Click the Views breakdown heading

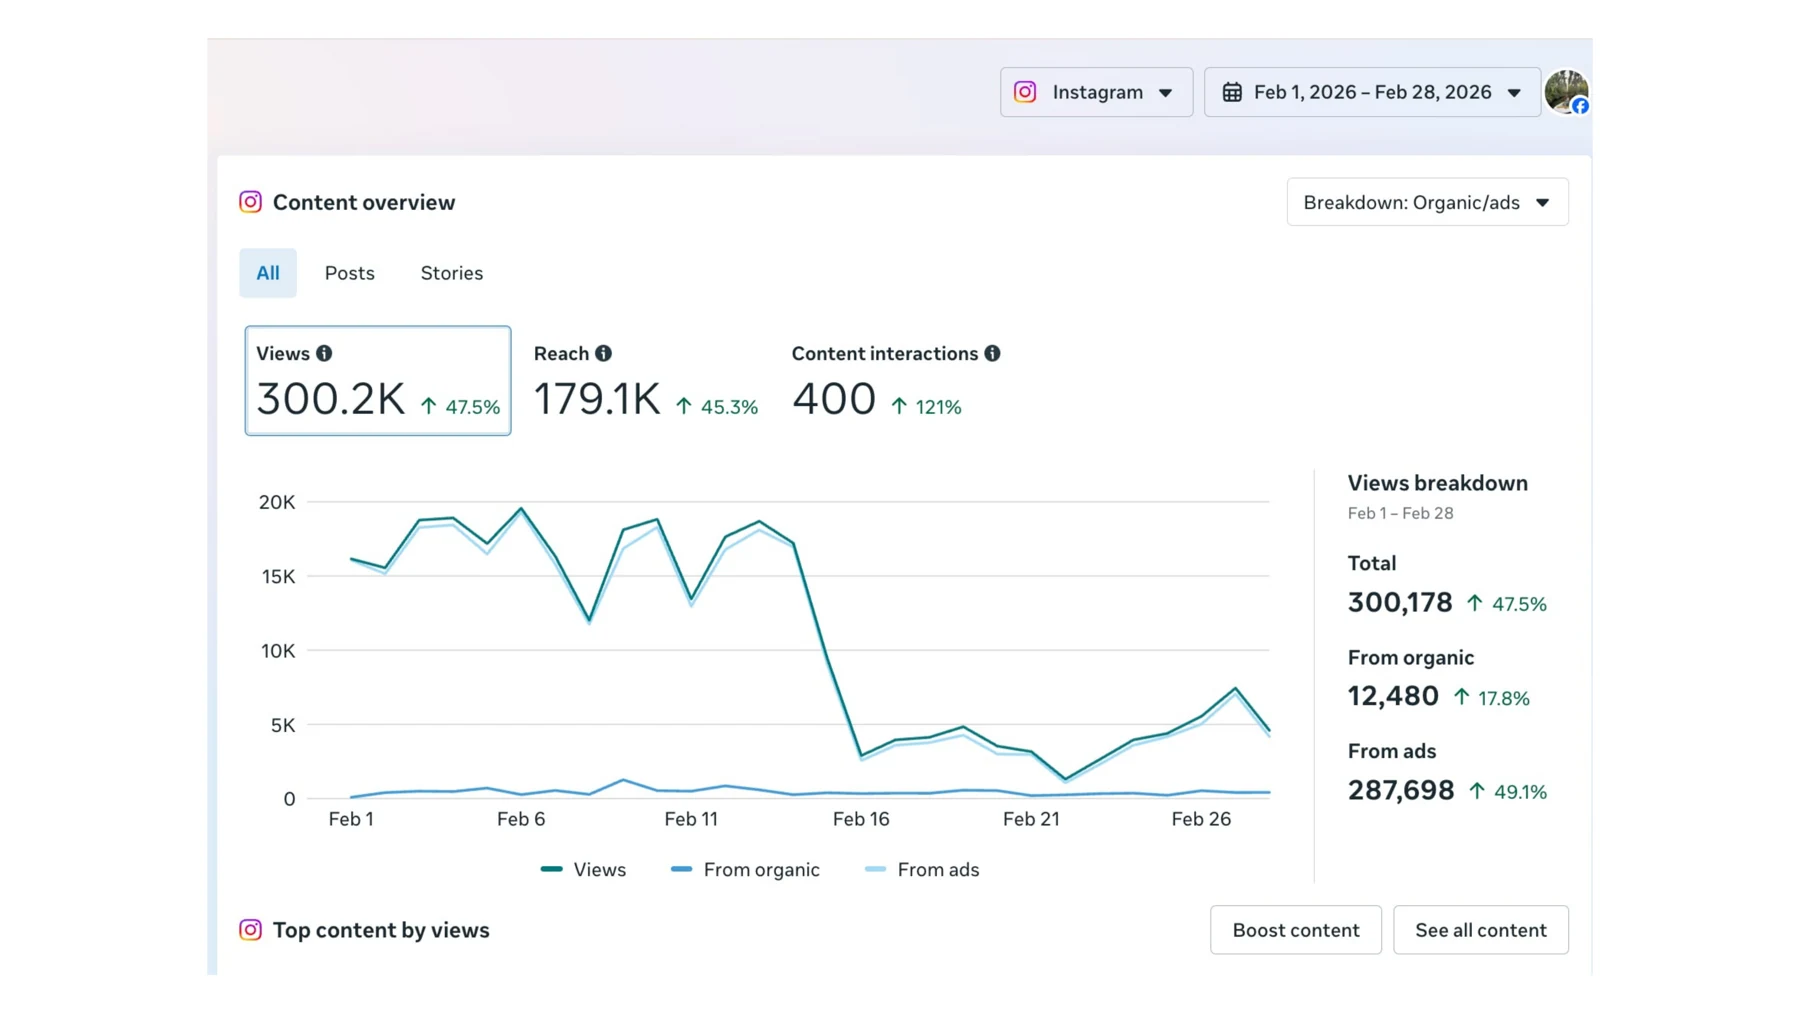pos(1437,483)
